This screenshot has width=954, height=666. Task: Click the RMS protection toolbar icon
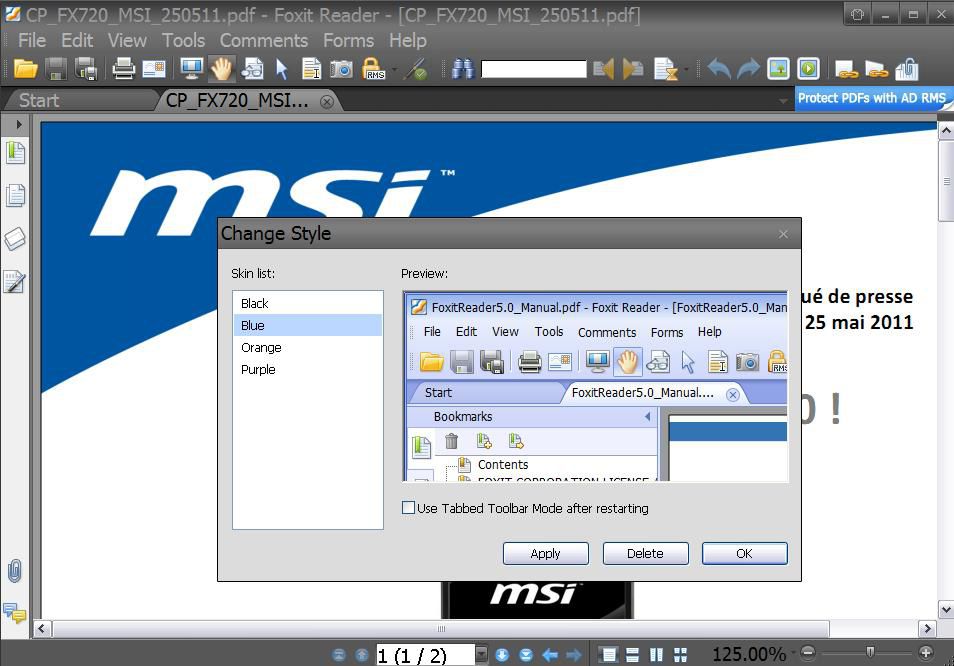(371, 70)
